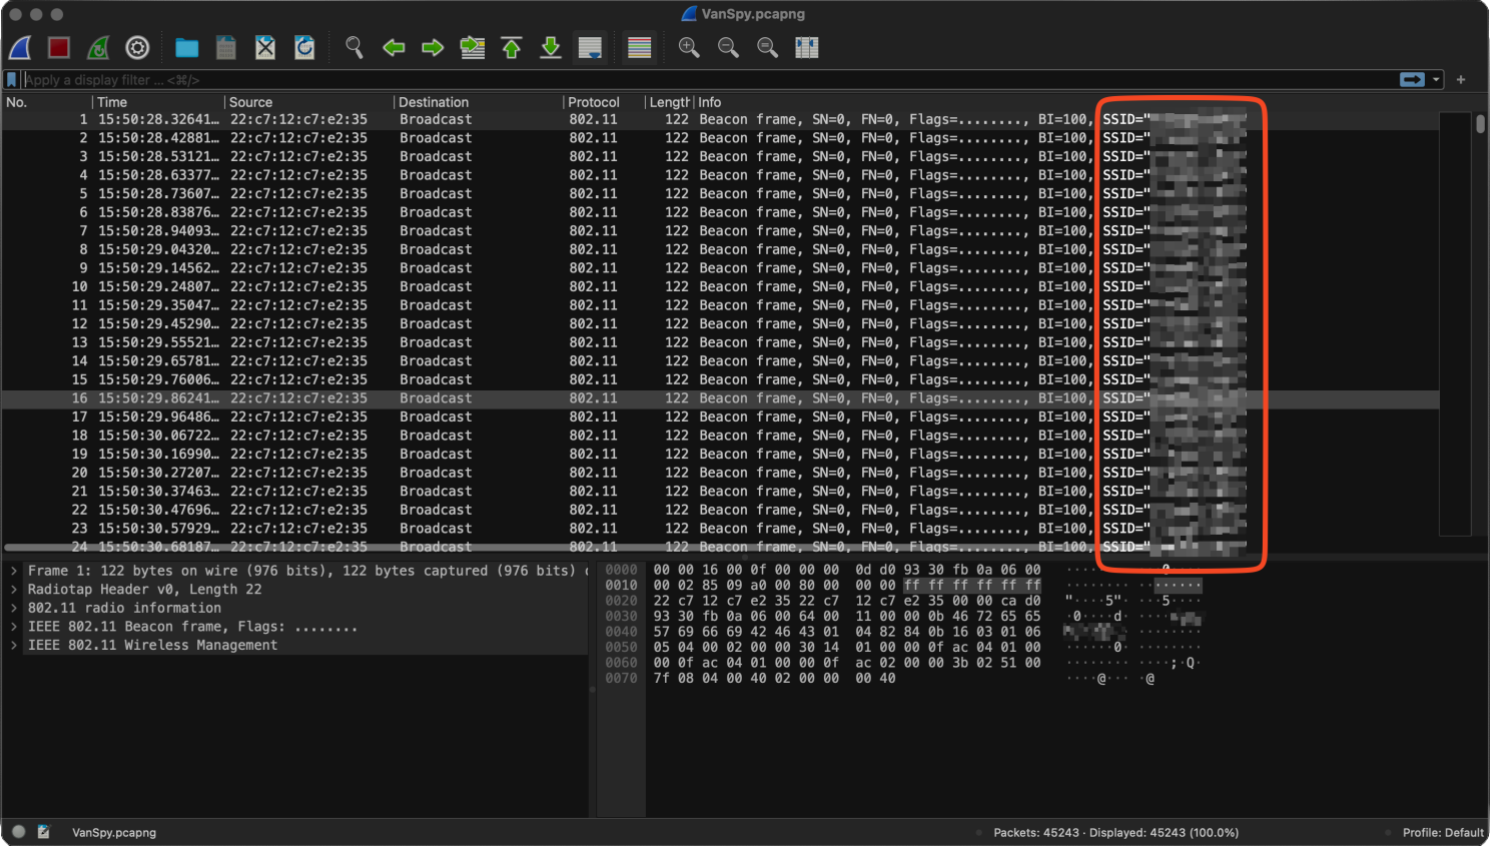Viewport: 1490px width, 846px height.
Task: Restart the current capture (green fin icon)
Action: [98, 47]
